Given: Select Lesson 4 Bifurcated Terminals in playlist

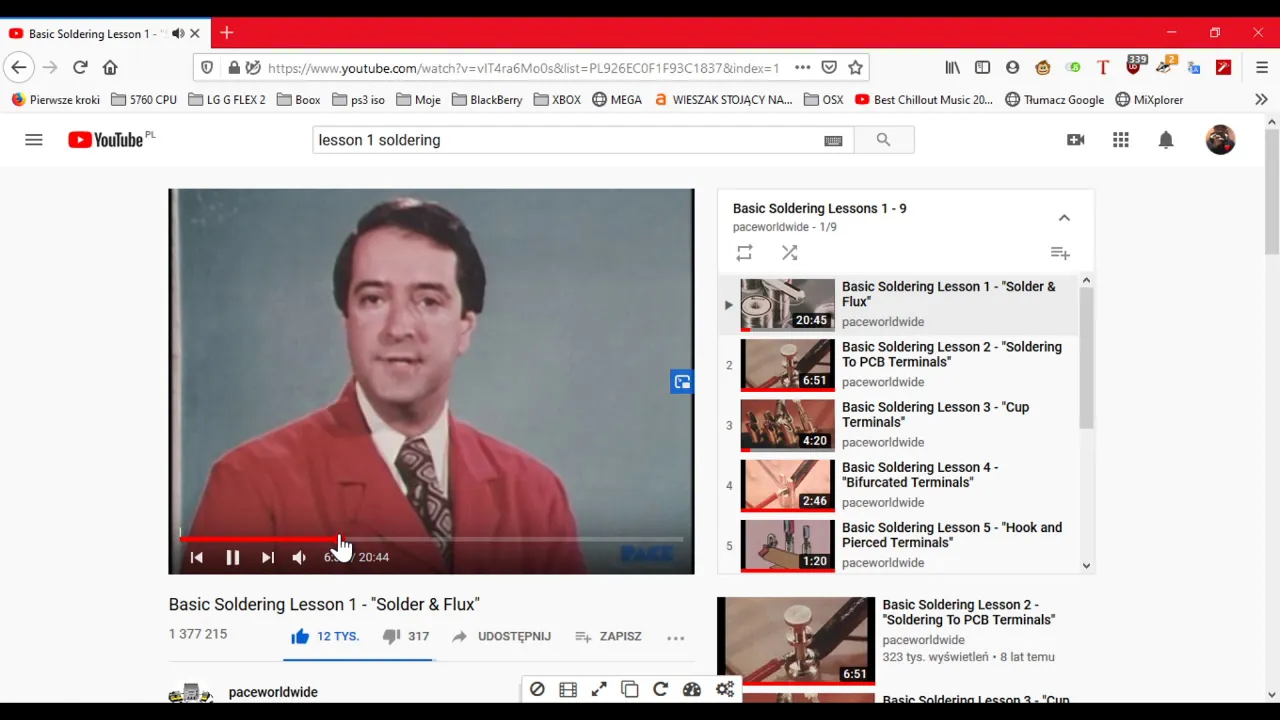Looking at the screenshot, I should pyautogui.click(x=898, y=485).
